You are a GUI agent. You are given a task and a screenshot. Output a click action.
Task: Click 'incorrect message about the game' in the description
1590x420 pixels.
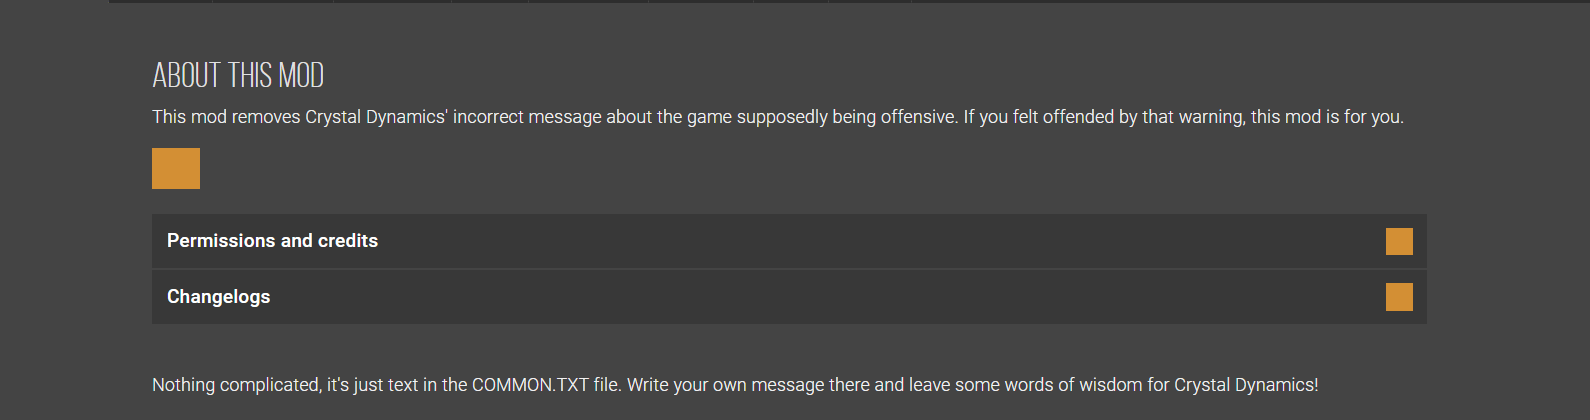point(592,117)
